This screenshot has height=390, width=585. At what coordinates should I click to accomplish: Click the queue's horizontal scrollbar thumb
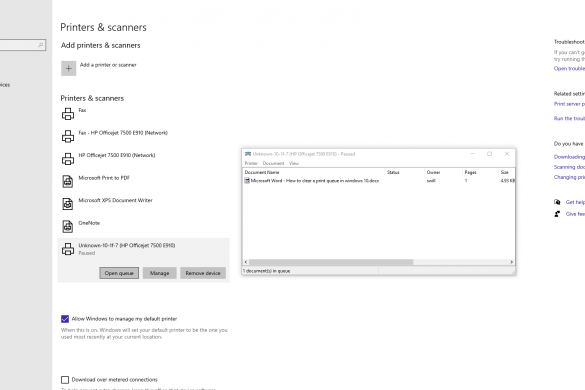click(331, 262)
